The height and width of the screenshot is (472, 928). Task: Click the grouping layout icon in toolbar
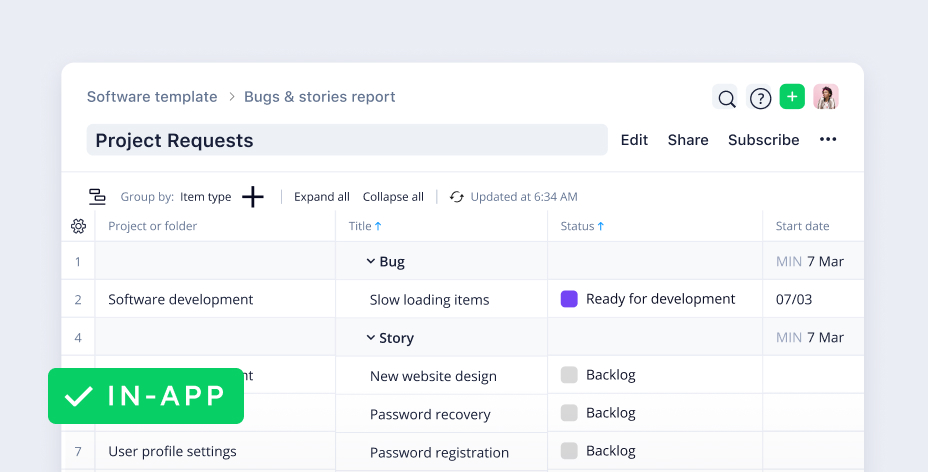[x=97, y=197]
